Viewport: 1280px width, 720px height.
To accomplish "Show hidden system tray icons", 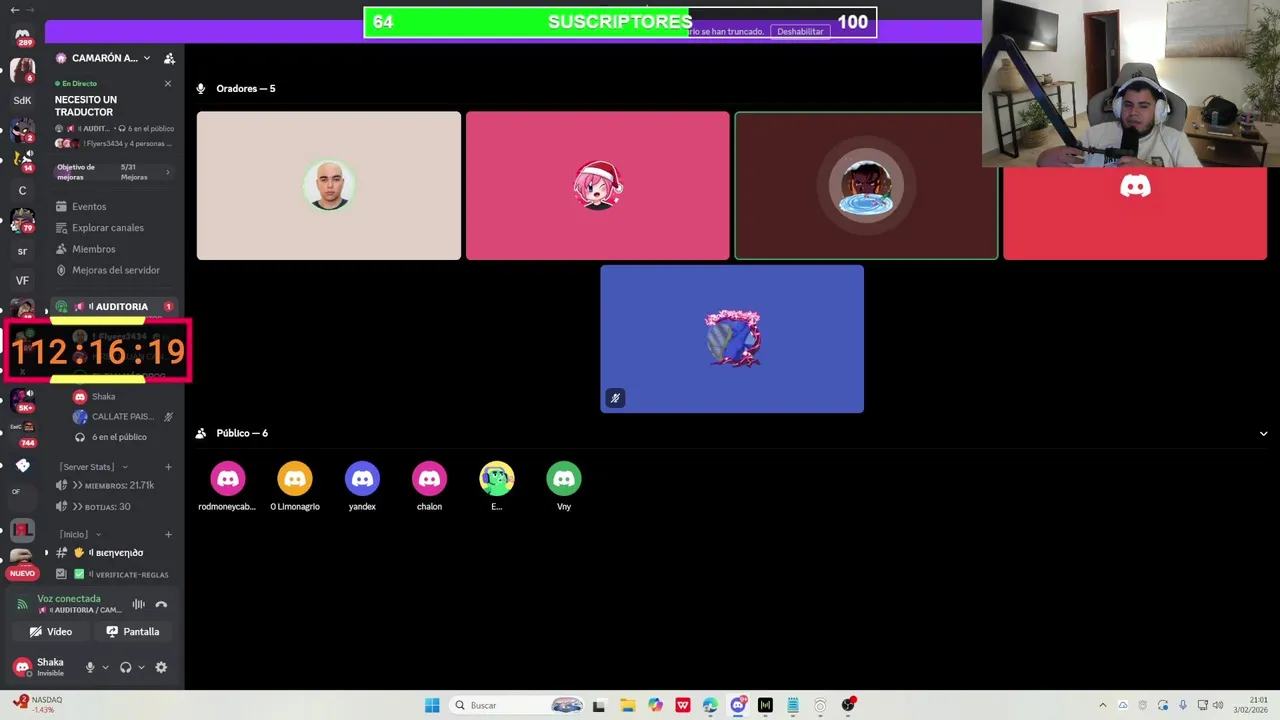I will (1103, 705).
